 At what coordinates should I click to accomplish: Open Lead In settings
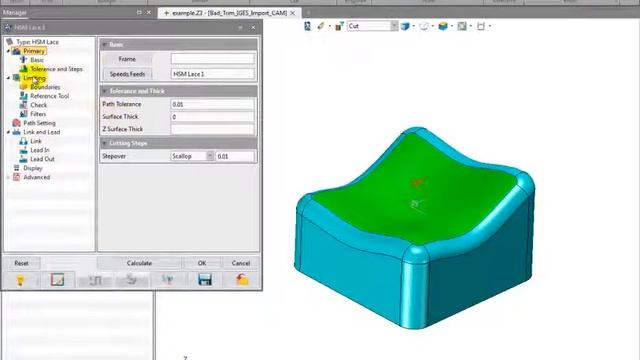coord(40,150)
